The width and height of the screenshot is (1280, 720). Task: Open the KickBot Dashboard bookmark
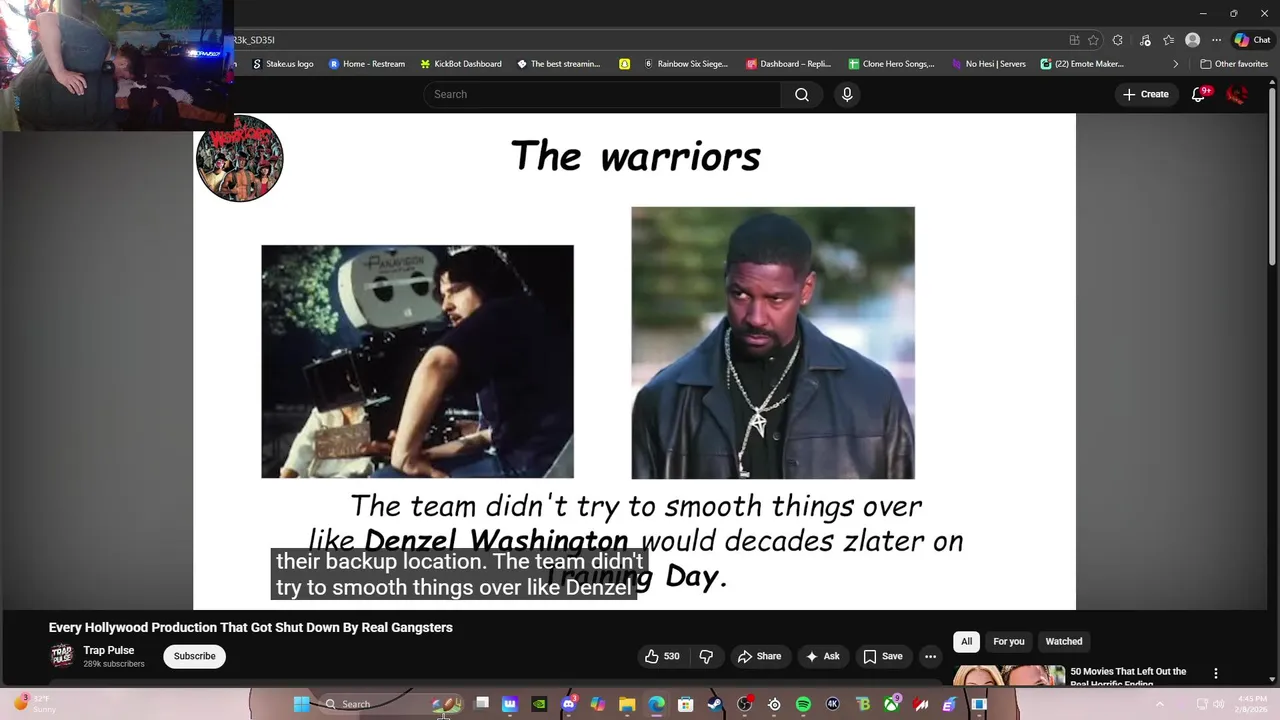point(461,64)
